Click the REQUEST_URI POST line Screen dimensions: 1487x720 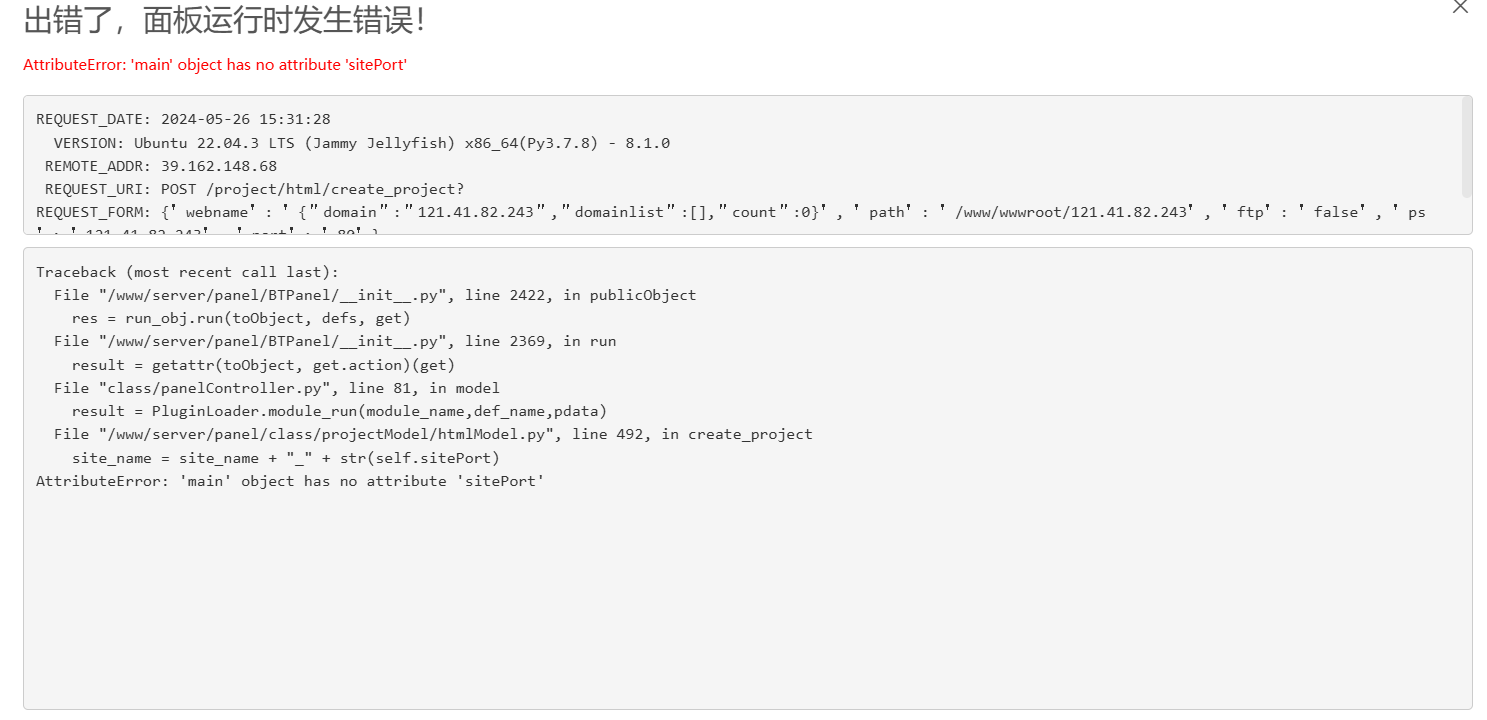[x=255, y=189]
